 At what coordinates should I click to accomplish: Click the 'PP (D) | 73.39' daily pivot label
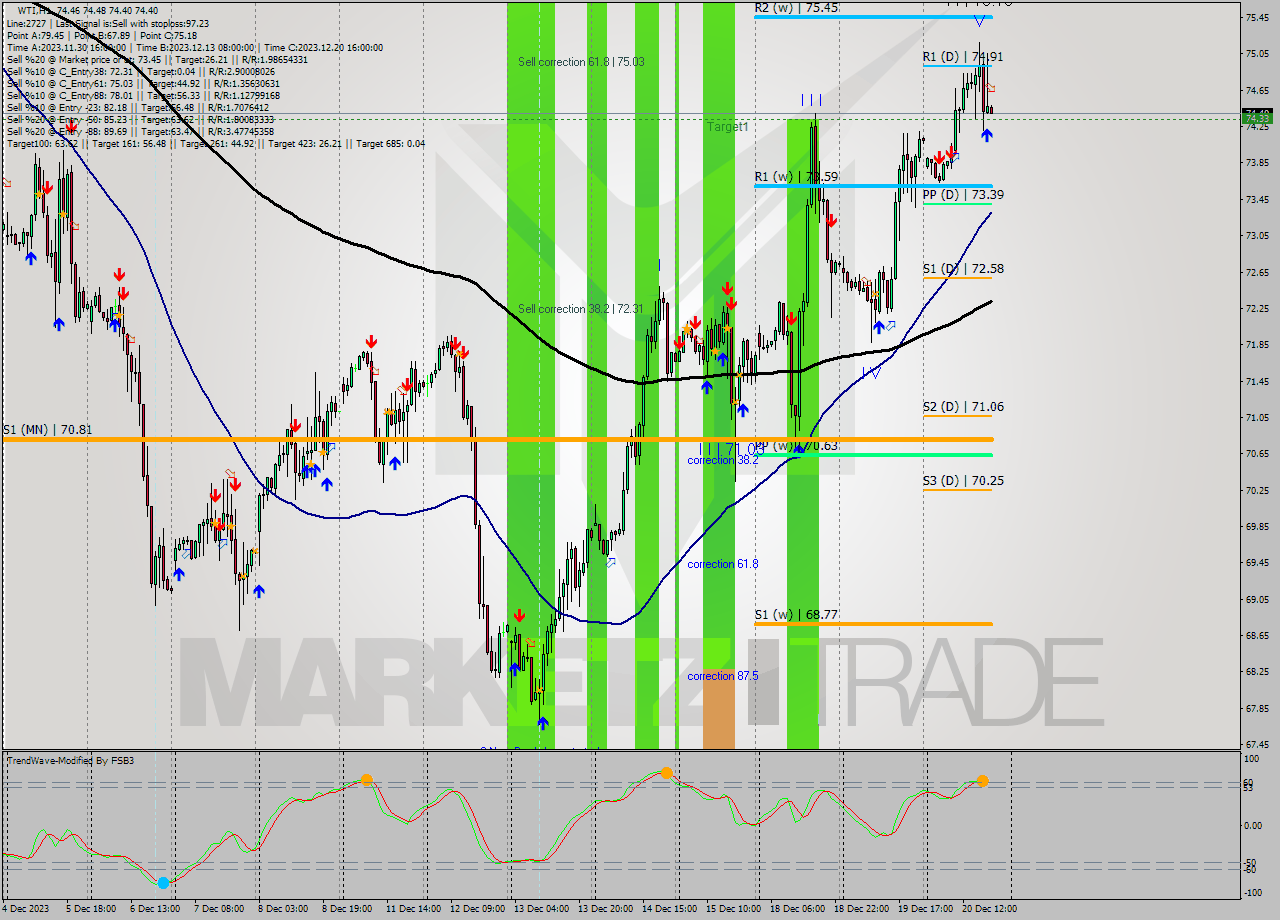coord(963,195)
